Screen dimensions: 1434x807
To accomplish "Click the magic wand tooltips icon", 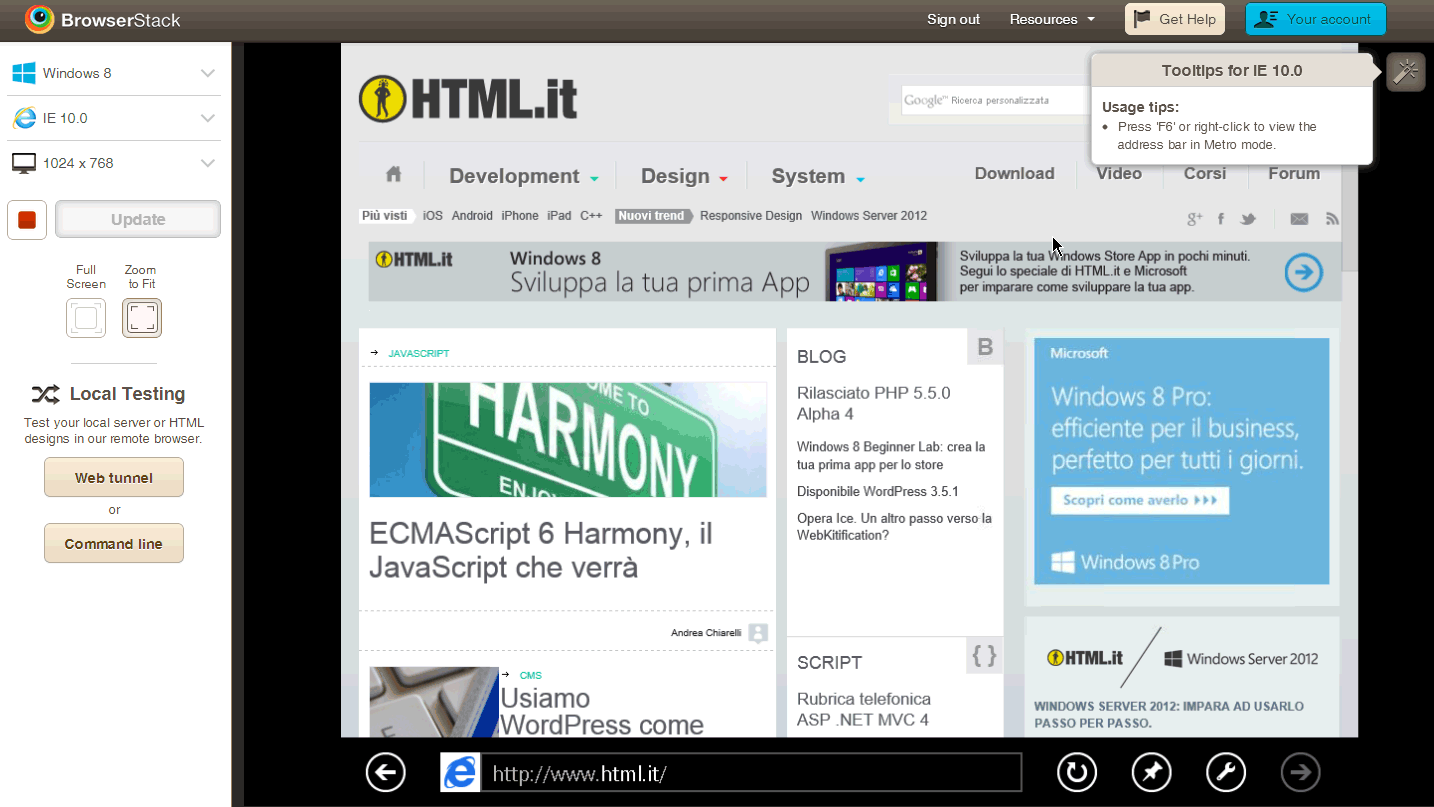I will pyautogui.click(x=1405, y=72).
